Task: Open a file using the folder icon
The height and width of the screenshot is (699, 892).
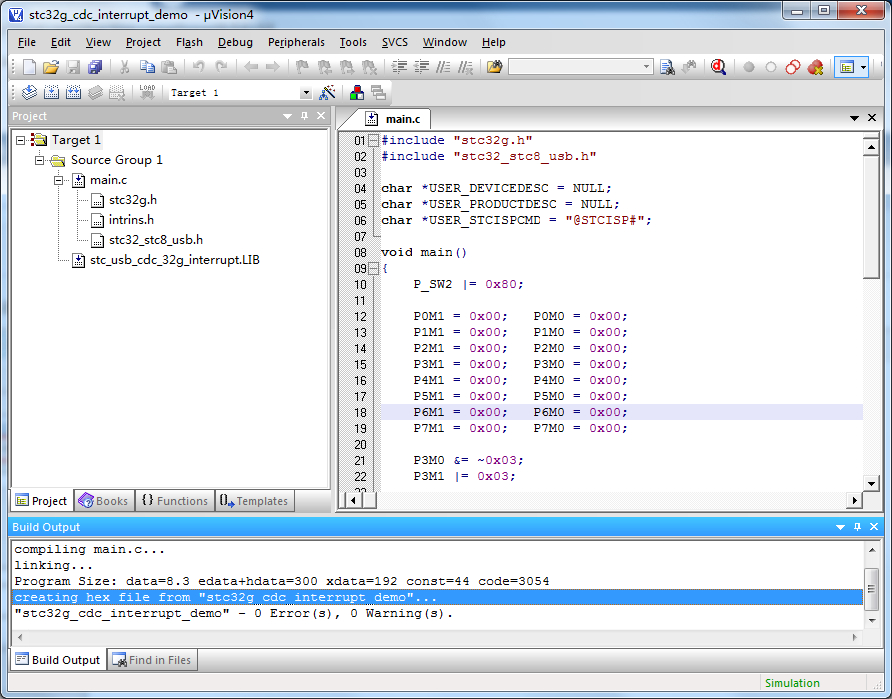Action: point(51,67)
